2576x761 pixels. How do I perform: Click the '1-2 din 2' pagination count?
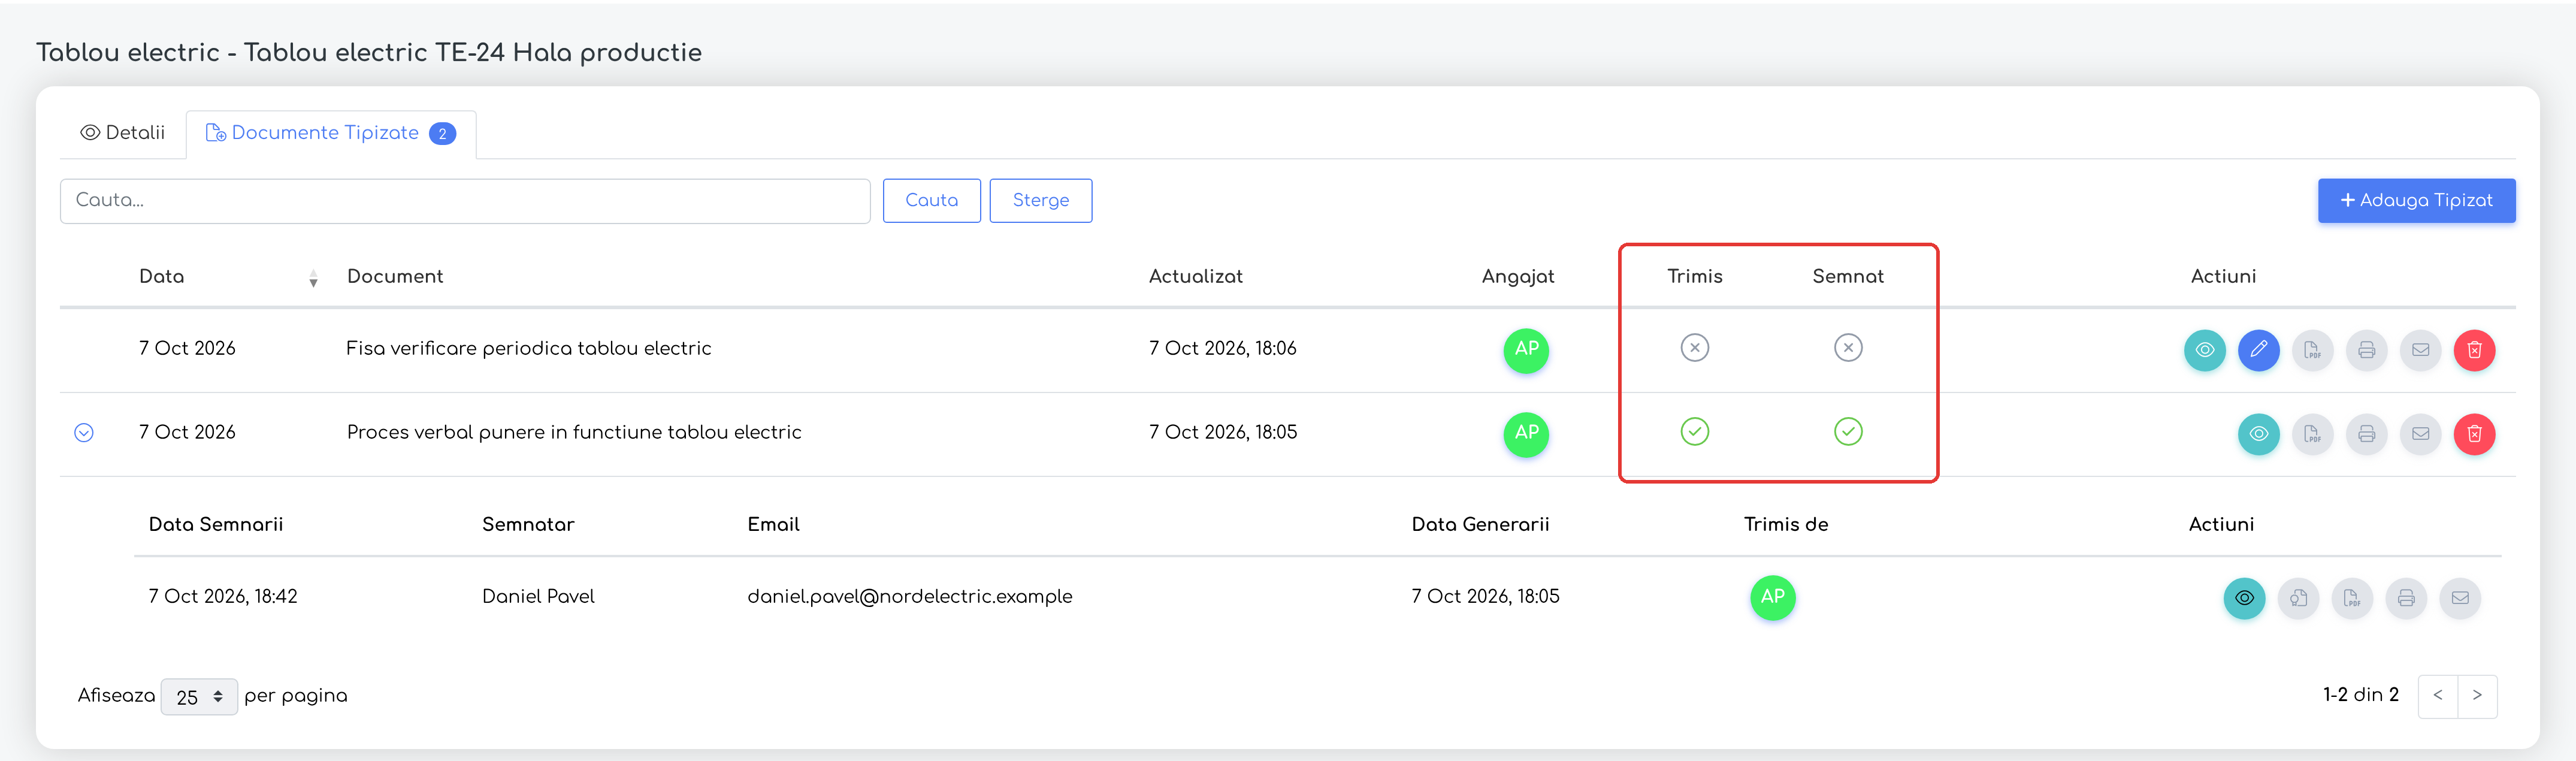click(2360, 695)
